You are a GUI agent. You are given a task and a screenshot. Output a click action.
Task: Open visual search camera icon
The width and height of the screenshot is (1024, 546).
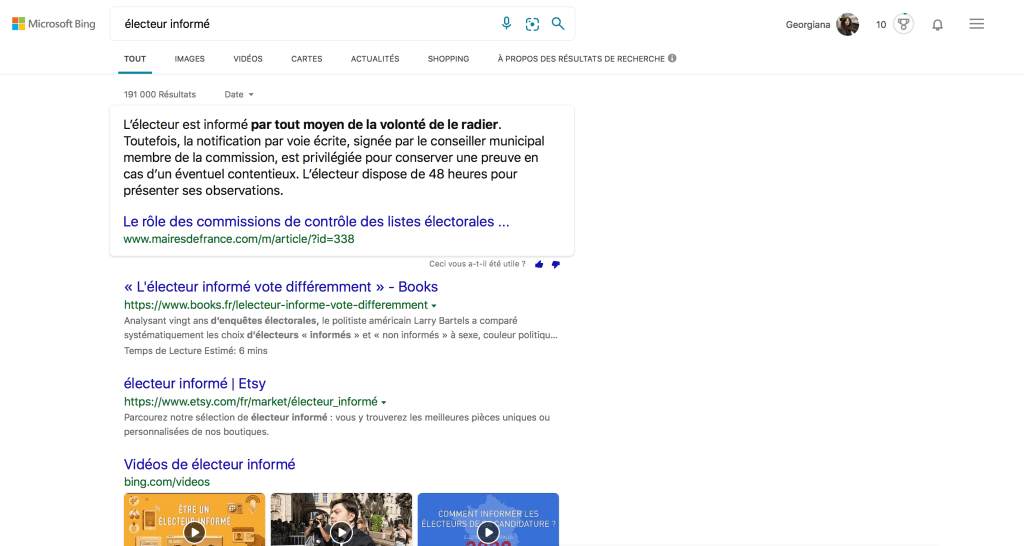532,24
